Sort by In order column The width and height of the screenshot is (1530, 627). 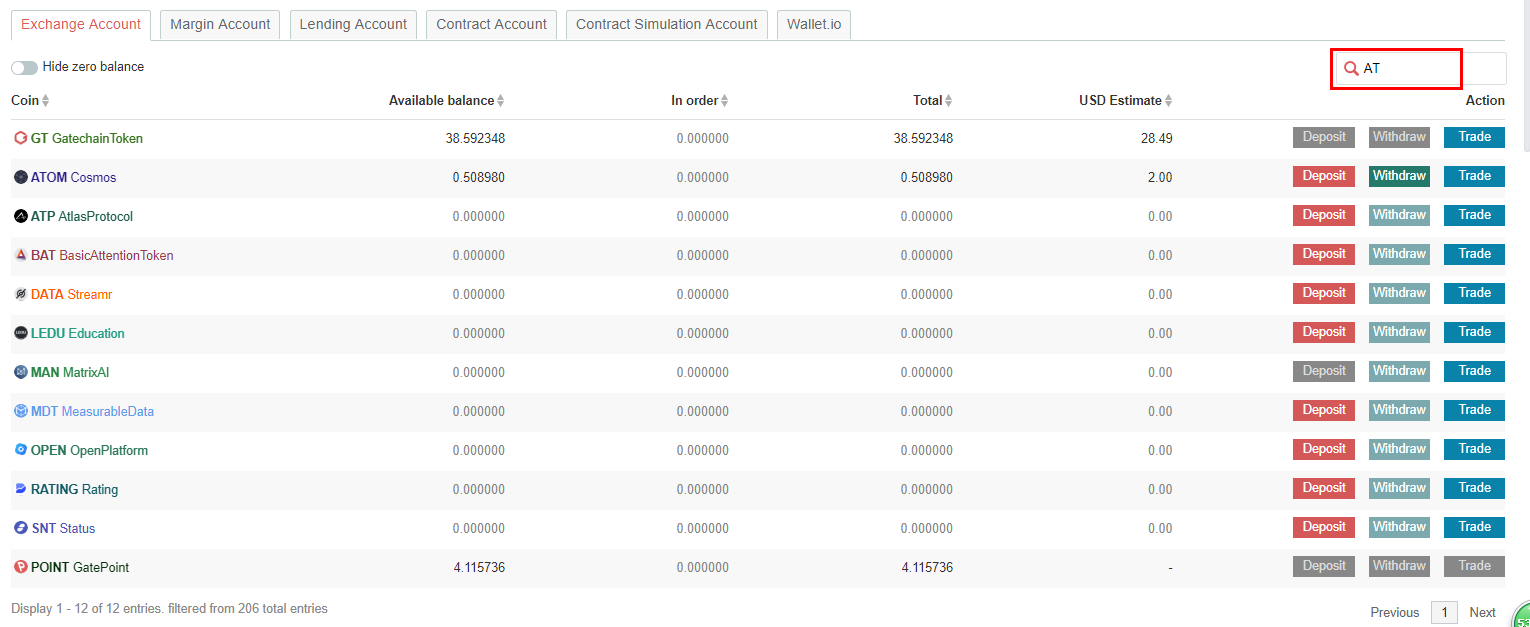700,101
